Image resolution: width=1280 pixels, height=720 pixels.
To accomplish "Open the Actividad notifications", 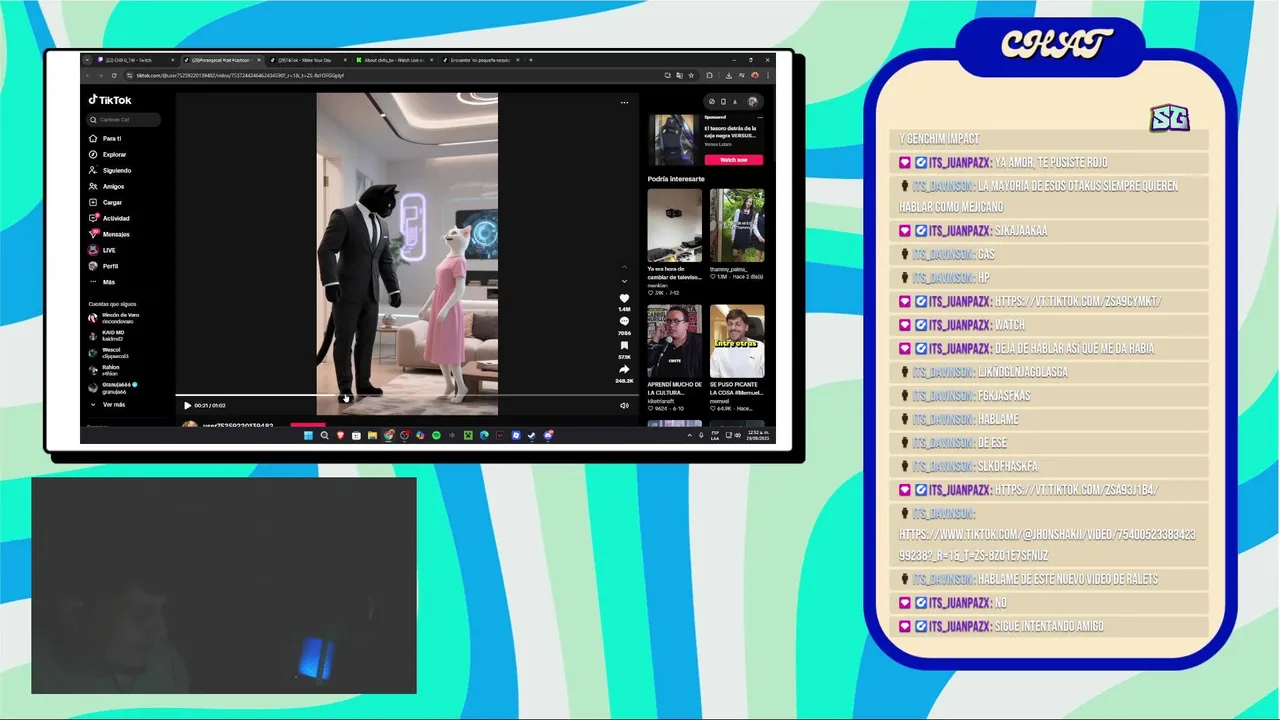I will pyautogui.click(x=109, y=218).
